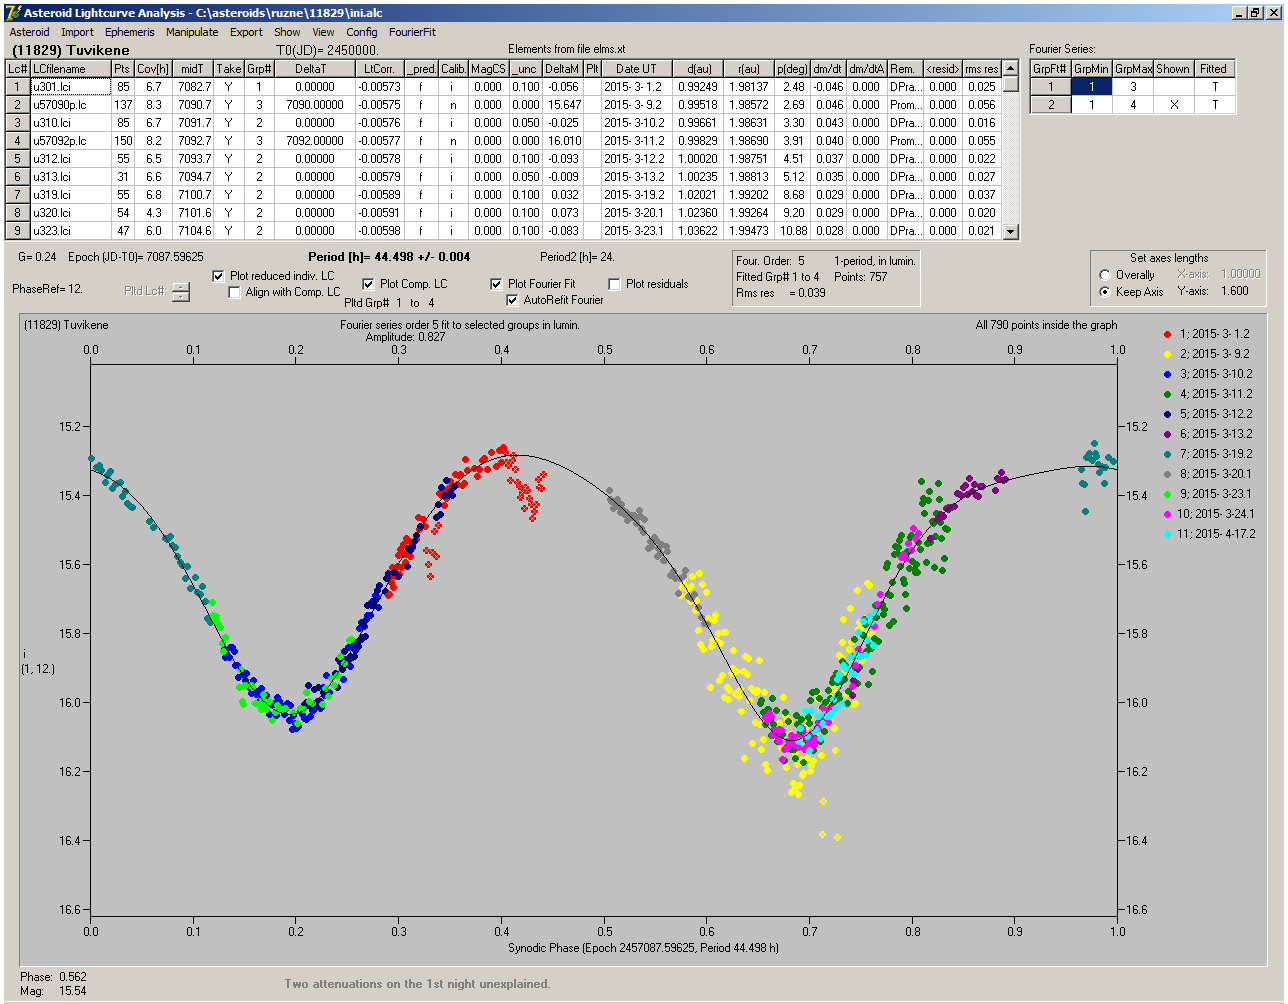Click the X-axis length value field
This screenshot has width=1288, height=1004.
[1240, 274]
